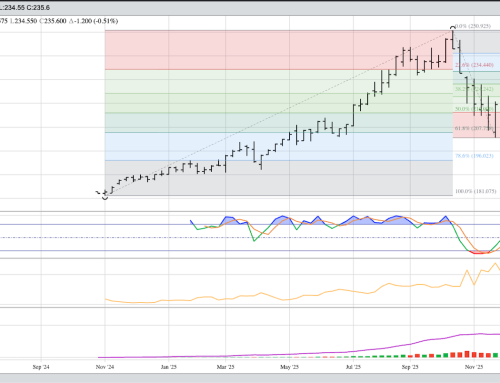The image size is (500, 383).
Task: Click the Sep '24 date axis label
Action: click(x=41, y=367)
